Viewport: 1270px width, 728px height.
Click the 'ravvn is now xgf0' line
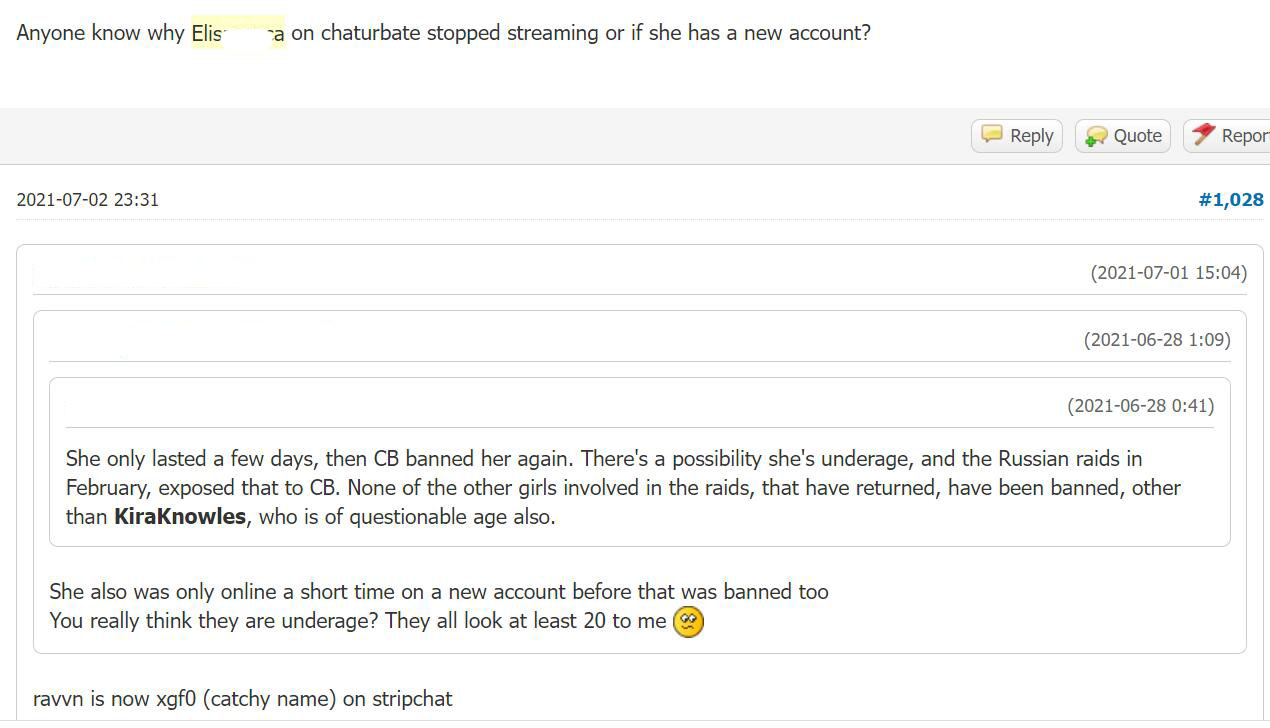pos(243,699)
